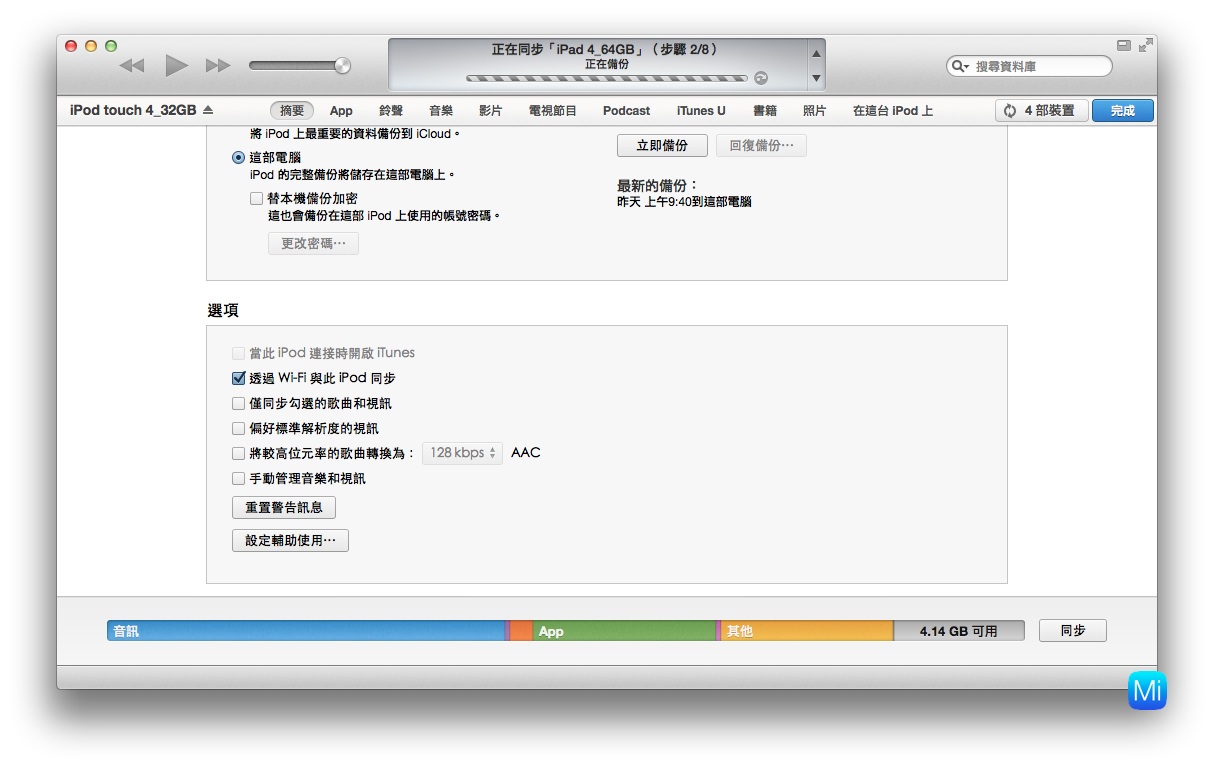Toggle the 當此 iPod 連接時開啟 iTunes checkbox
The height and width of the screenshot is (768, 1214).
238,353
